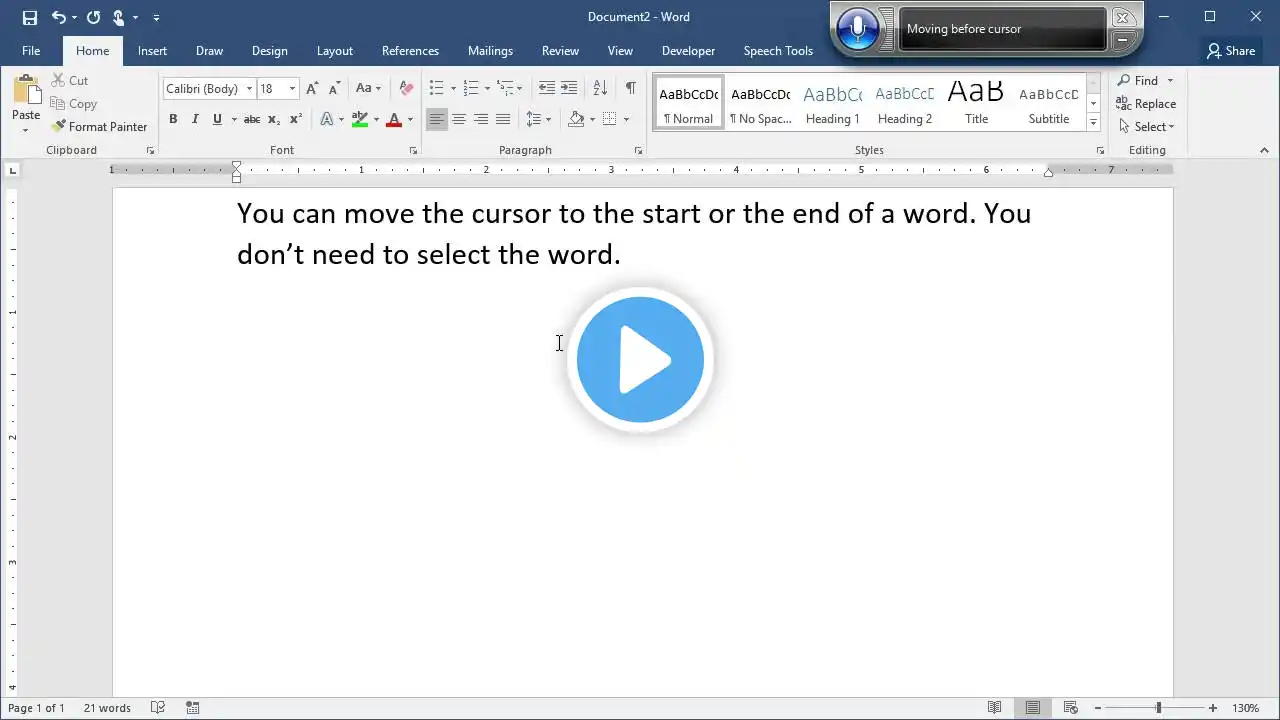
Task: Open the References tab
Action: point(410,51)
